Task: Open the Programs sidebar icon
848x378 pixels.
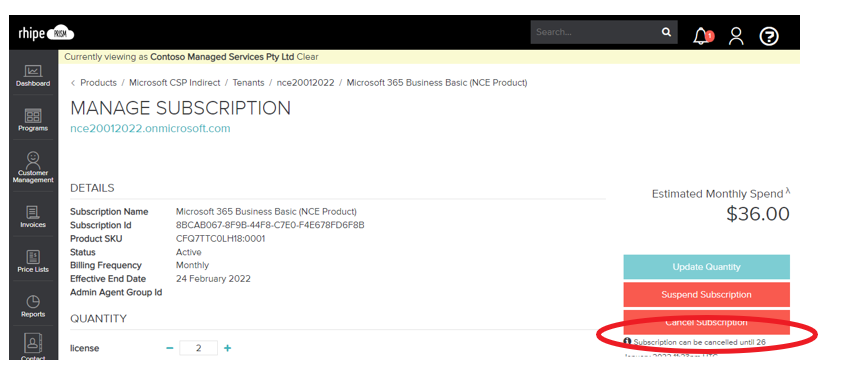Action: (33, 120)
